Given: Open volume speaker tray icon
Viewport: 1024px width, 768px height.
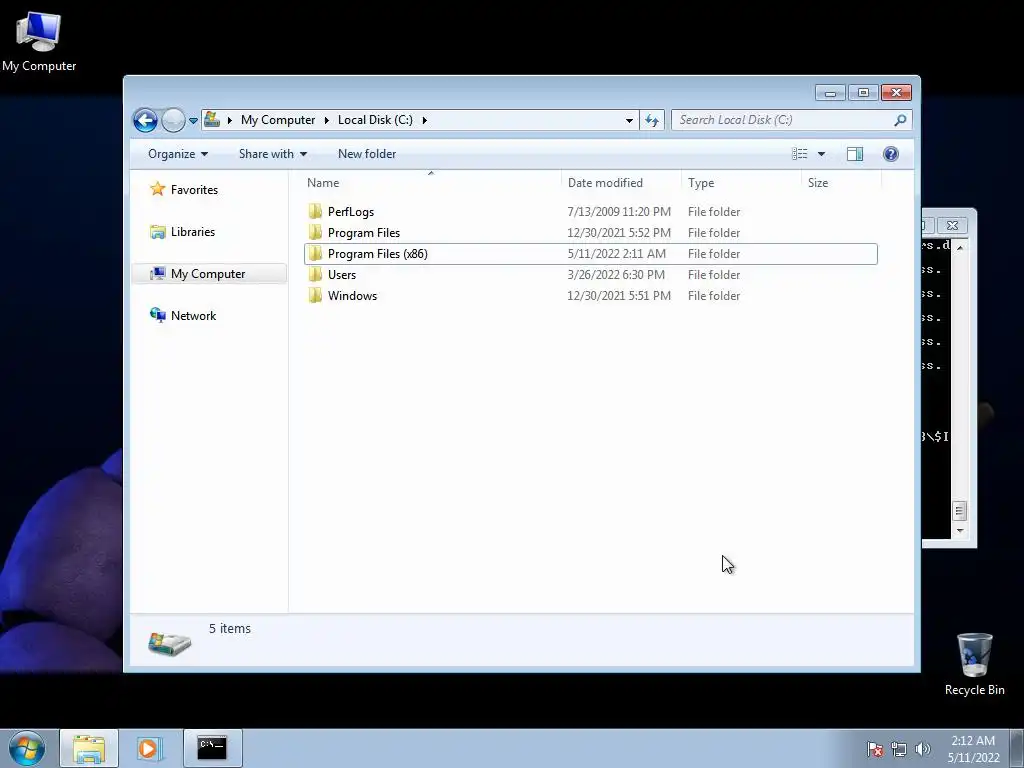Looking at the screenshot, I should [x=923, y=749].
